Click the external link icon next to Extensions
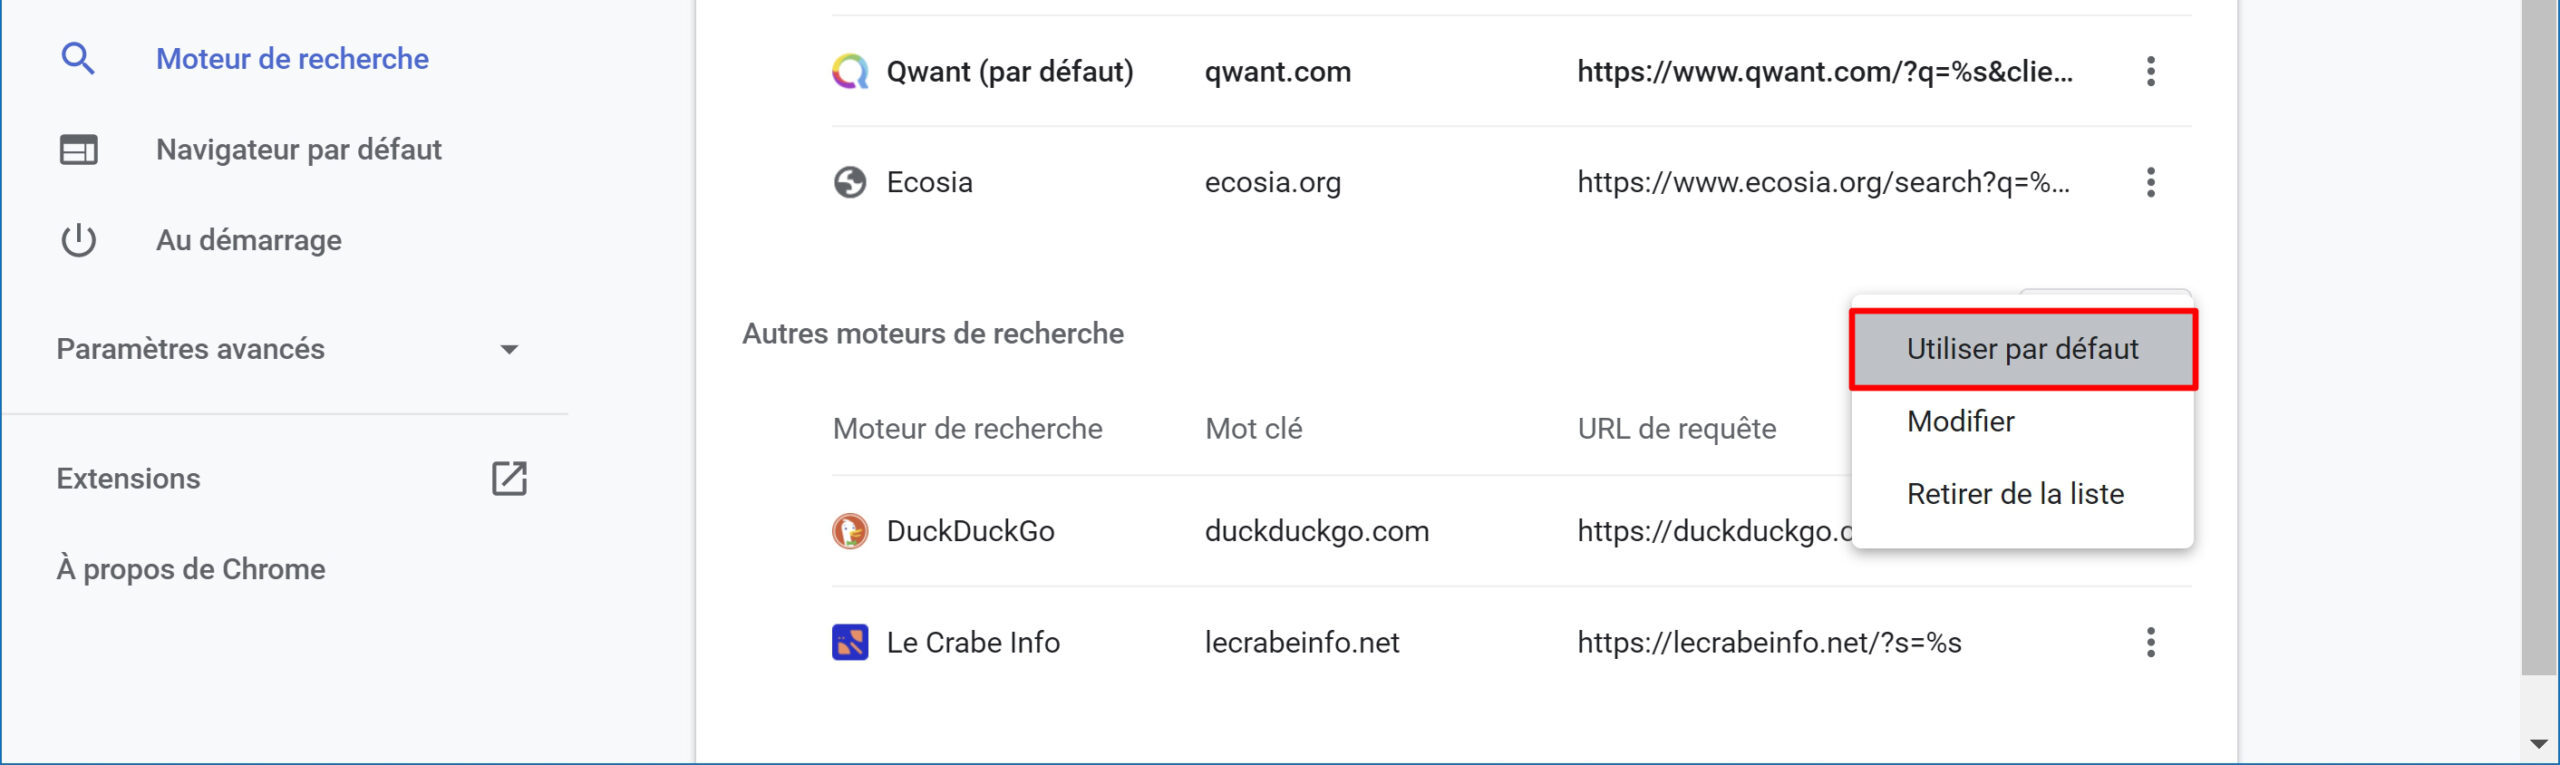 (x=509, y=478)
